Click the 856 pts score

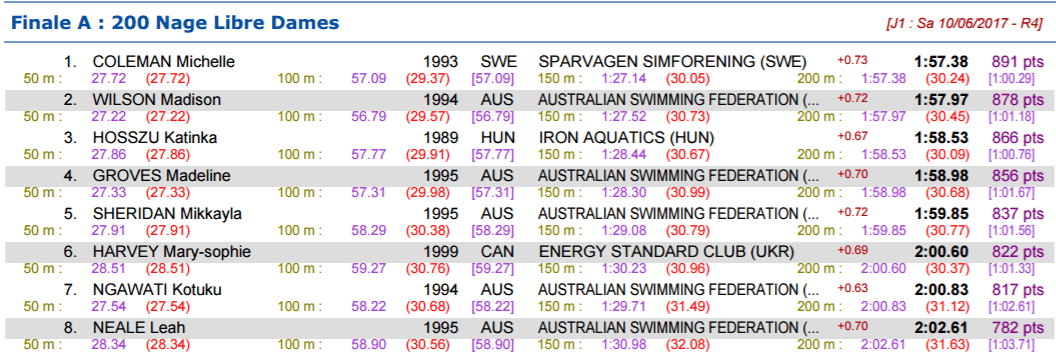1018,176
